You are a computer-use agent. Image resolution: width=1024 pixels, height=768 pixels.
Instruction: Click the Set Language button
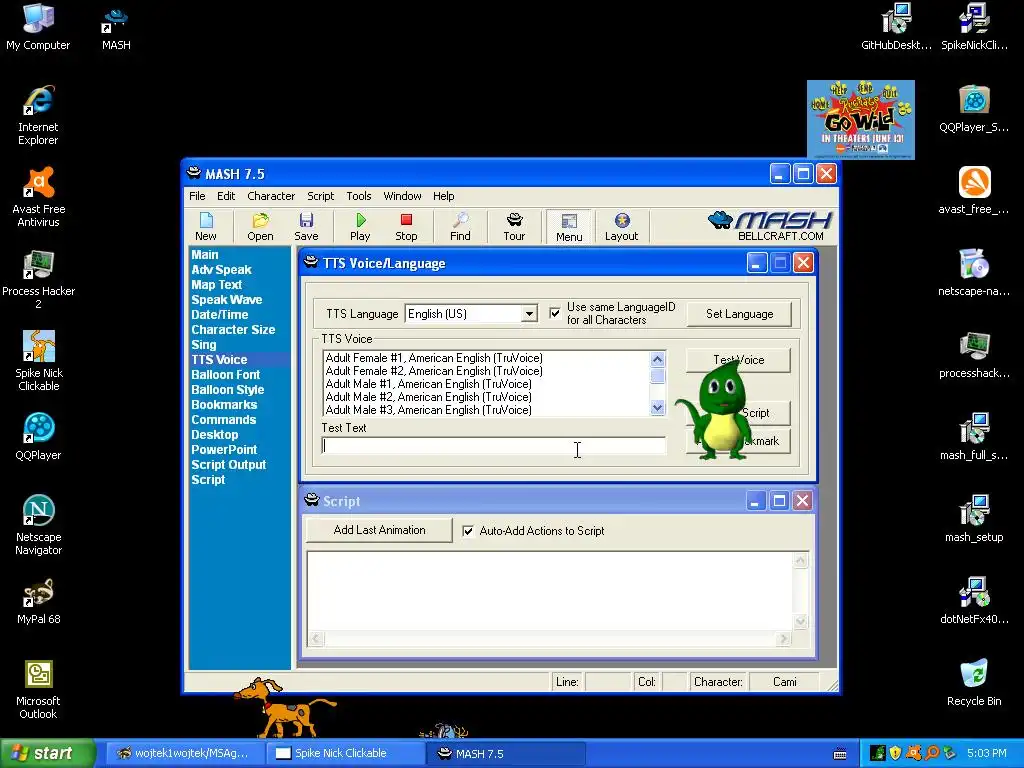[739, 314]
